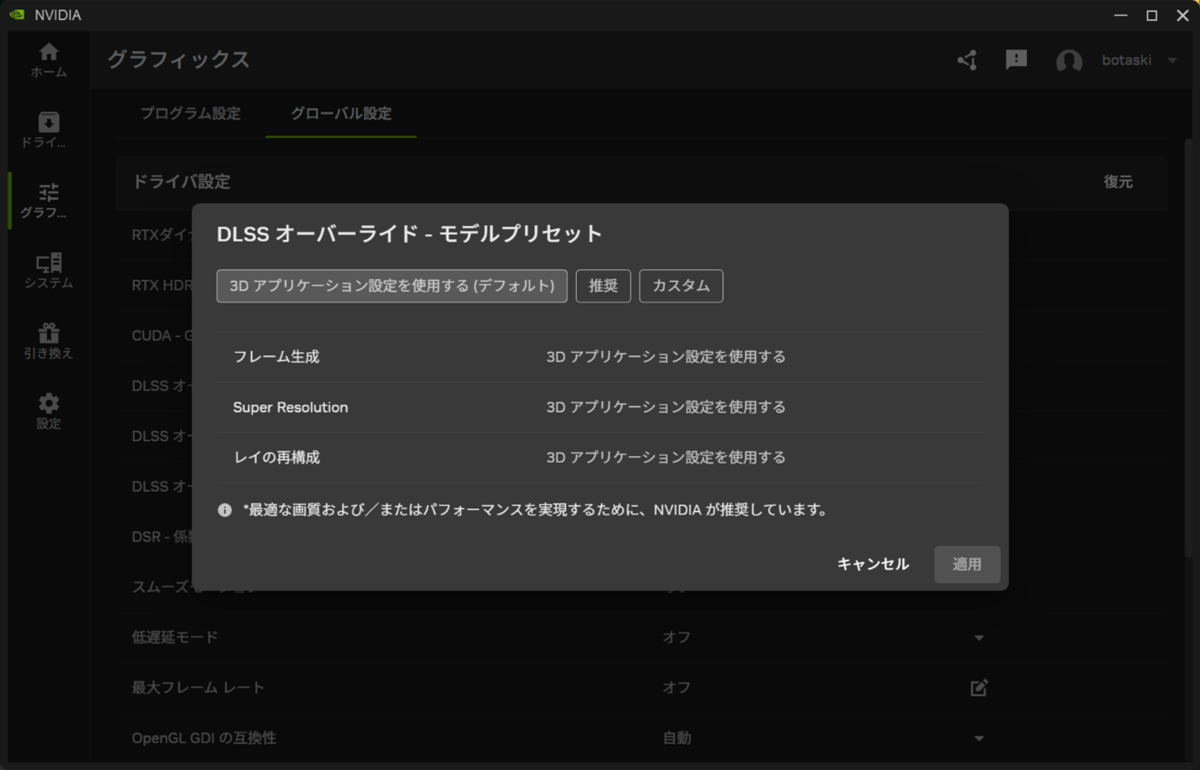Click the share icon in the top bar
This screenshot has height=770, width=1200.
point(965,60)
